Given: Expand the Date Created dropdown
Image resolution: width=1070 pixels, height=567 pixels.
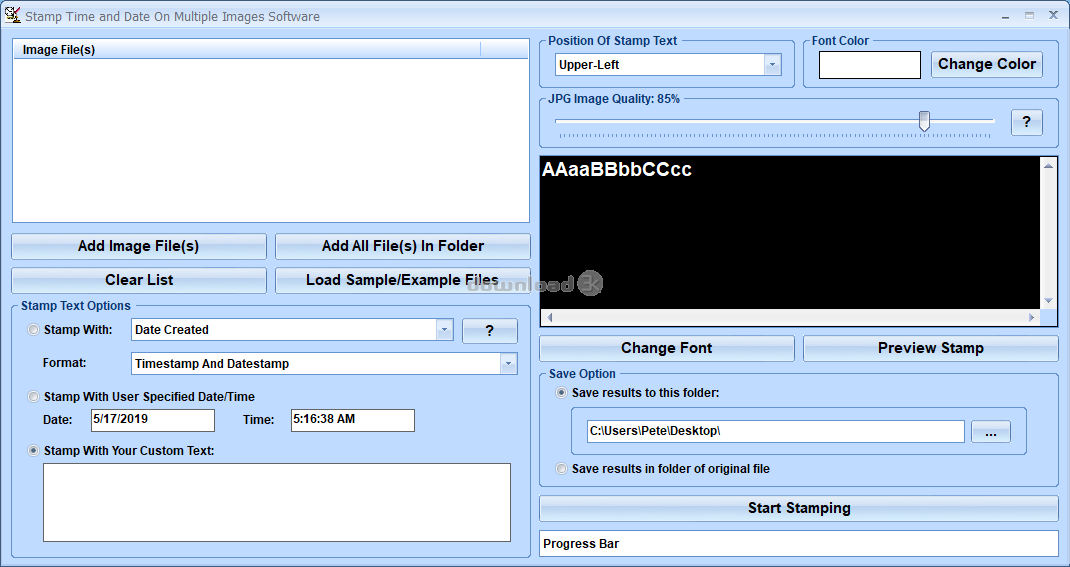Looking at the screenshot, I should (x=444, y=330).
